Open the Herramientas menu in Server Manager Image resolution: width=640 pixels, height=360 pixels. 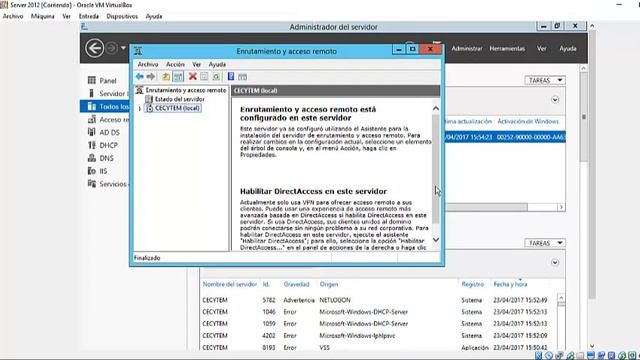(x=507, y=48)
